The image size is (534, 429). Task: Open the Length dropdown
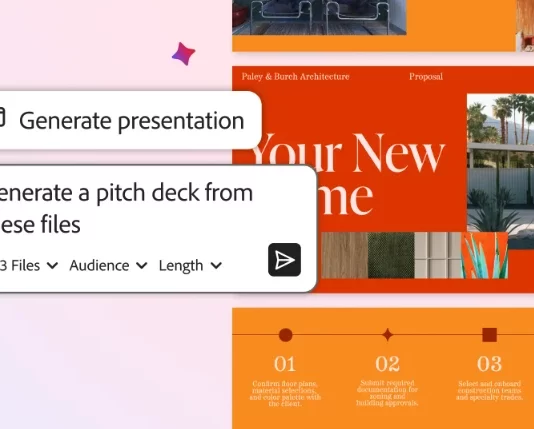(x=190, y=266)
